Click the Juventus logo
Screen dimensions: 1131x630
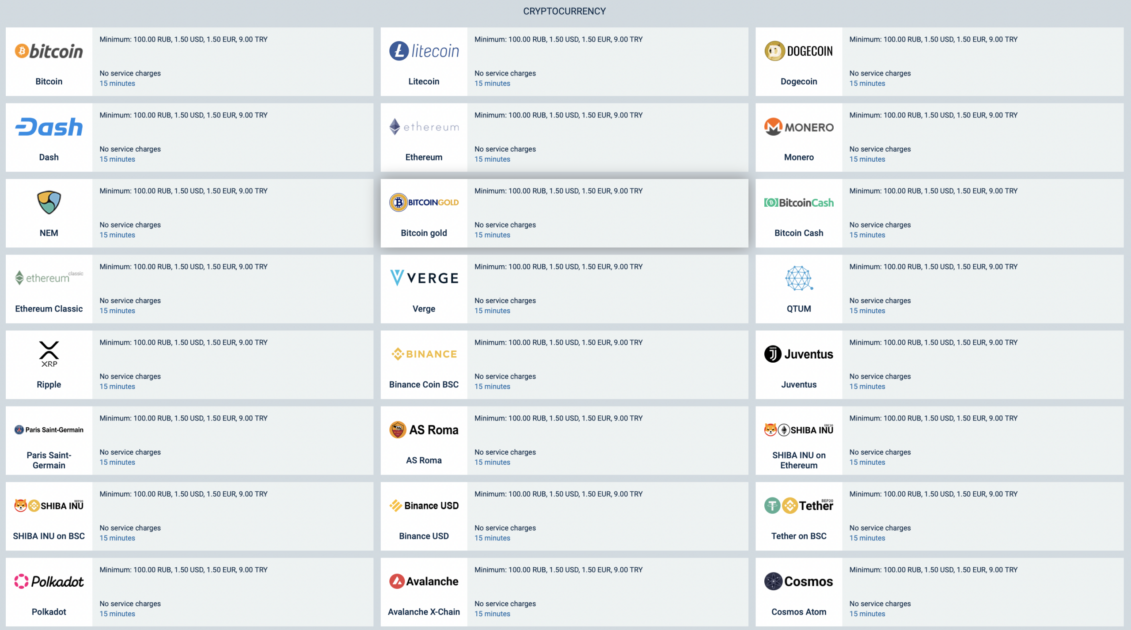tap(798, 354)
